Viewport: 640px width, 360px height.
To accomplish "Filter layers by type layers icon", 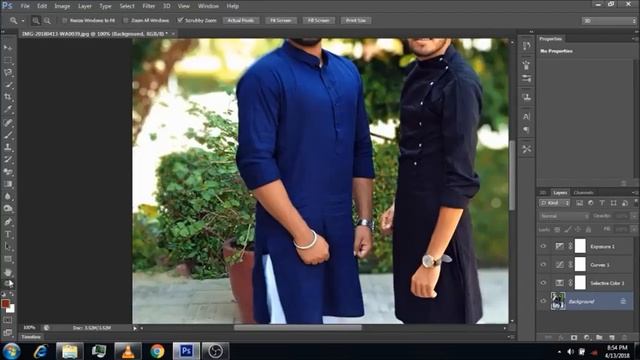I will pos(602,203).
